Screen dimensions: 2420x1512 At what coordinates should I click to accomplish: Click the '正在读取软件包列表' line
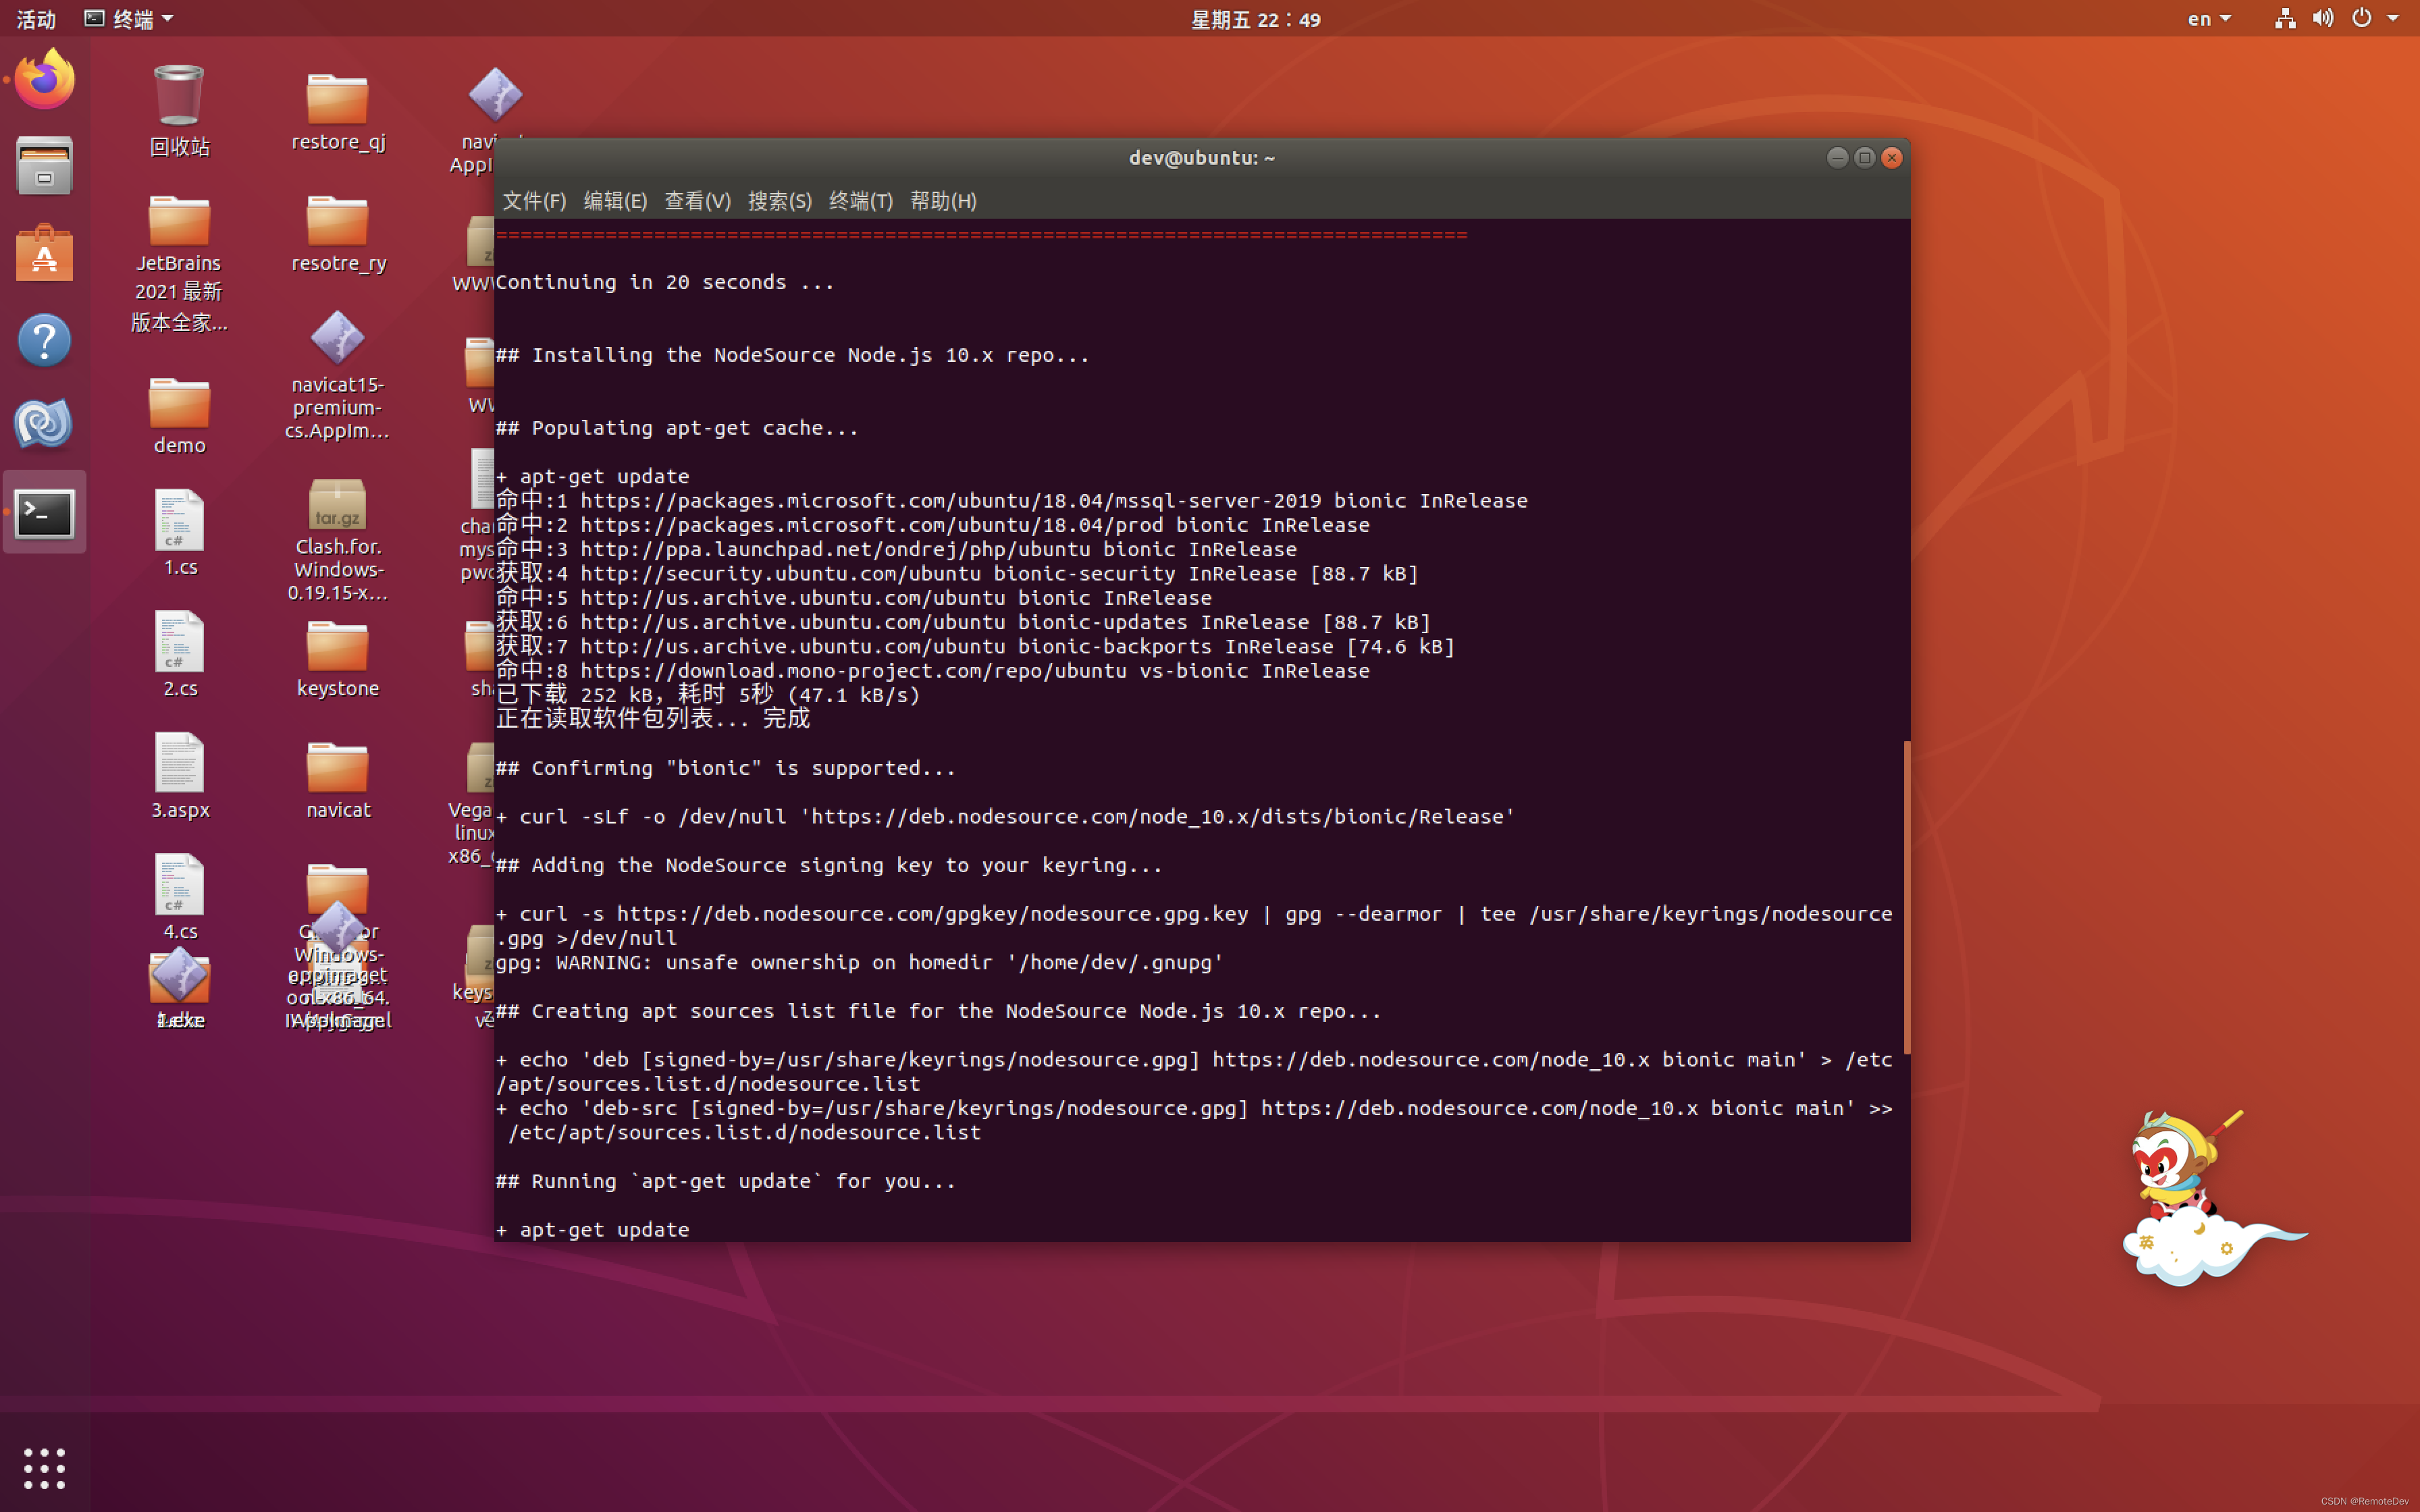pos(653,718)
